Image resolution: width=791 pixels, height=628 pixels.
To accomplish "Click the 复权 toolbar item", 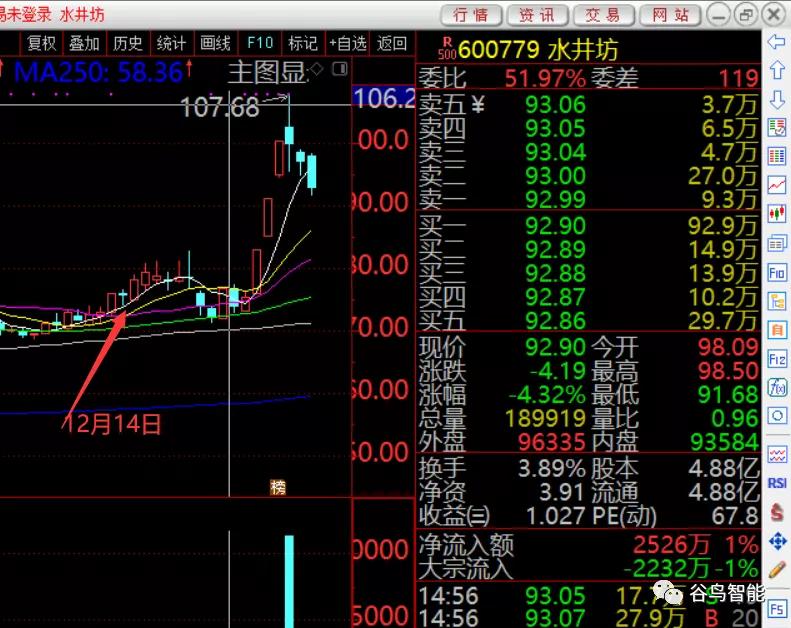I will pyautogui.click(x=41, y=43).
